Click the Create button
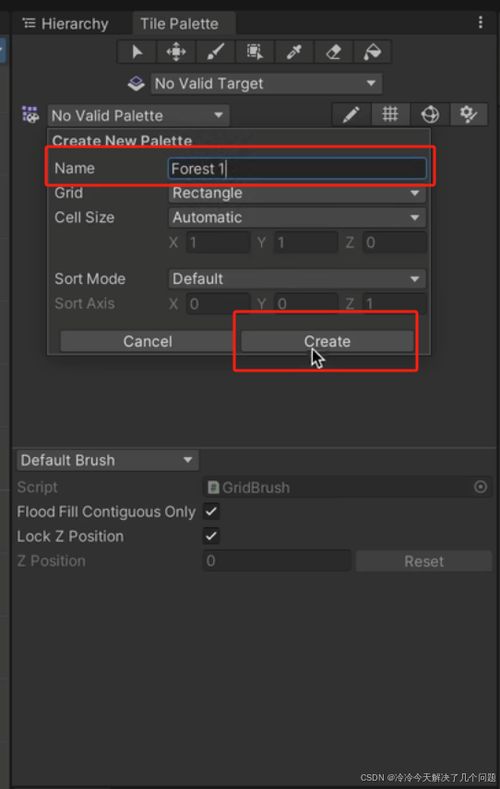 click(327, 342)
